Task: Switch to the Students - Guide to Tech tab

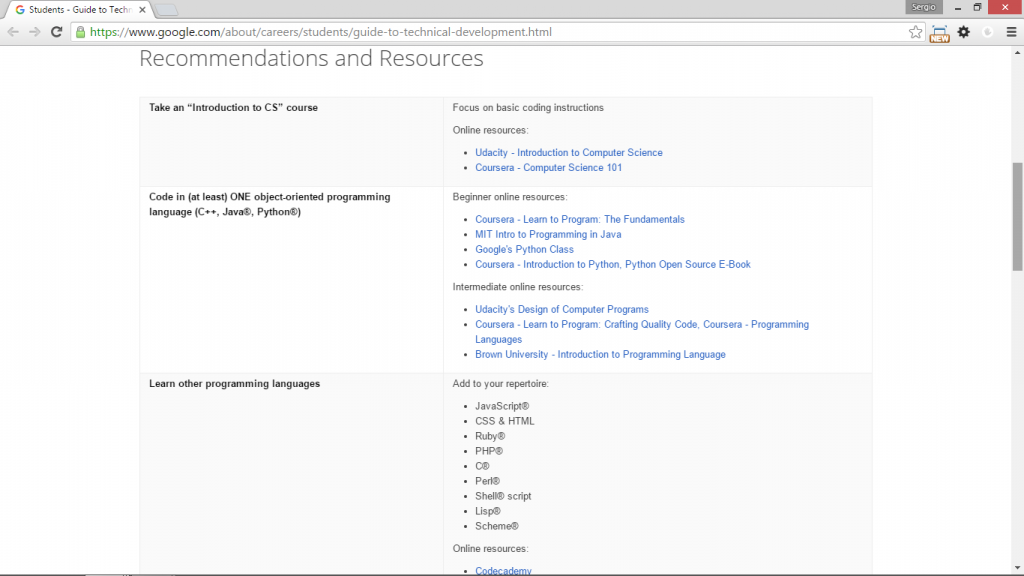Action: (x=75, y=7)
